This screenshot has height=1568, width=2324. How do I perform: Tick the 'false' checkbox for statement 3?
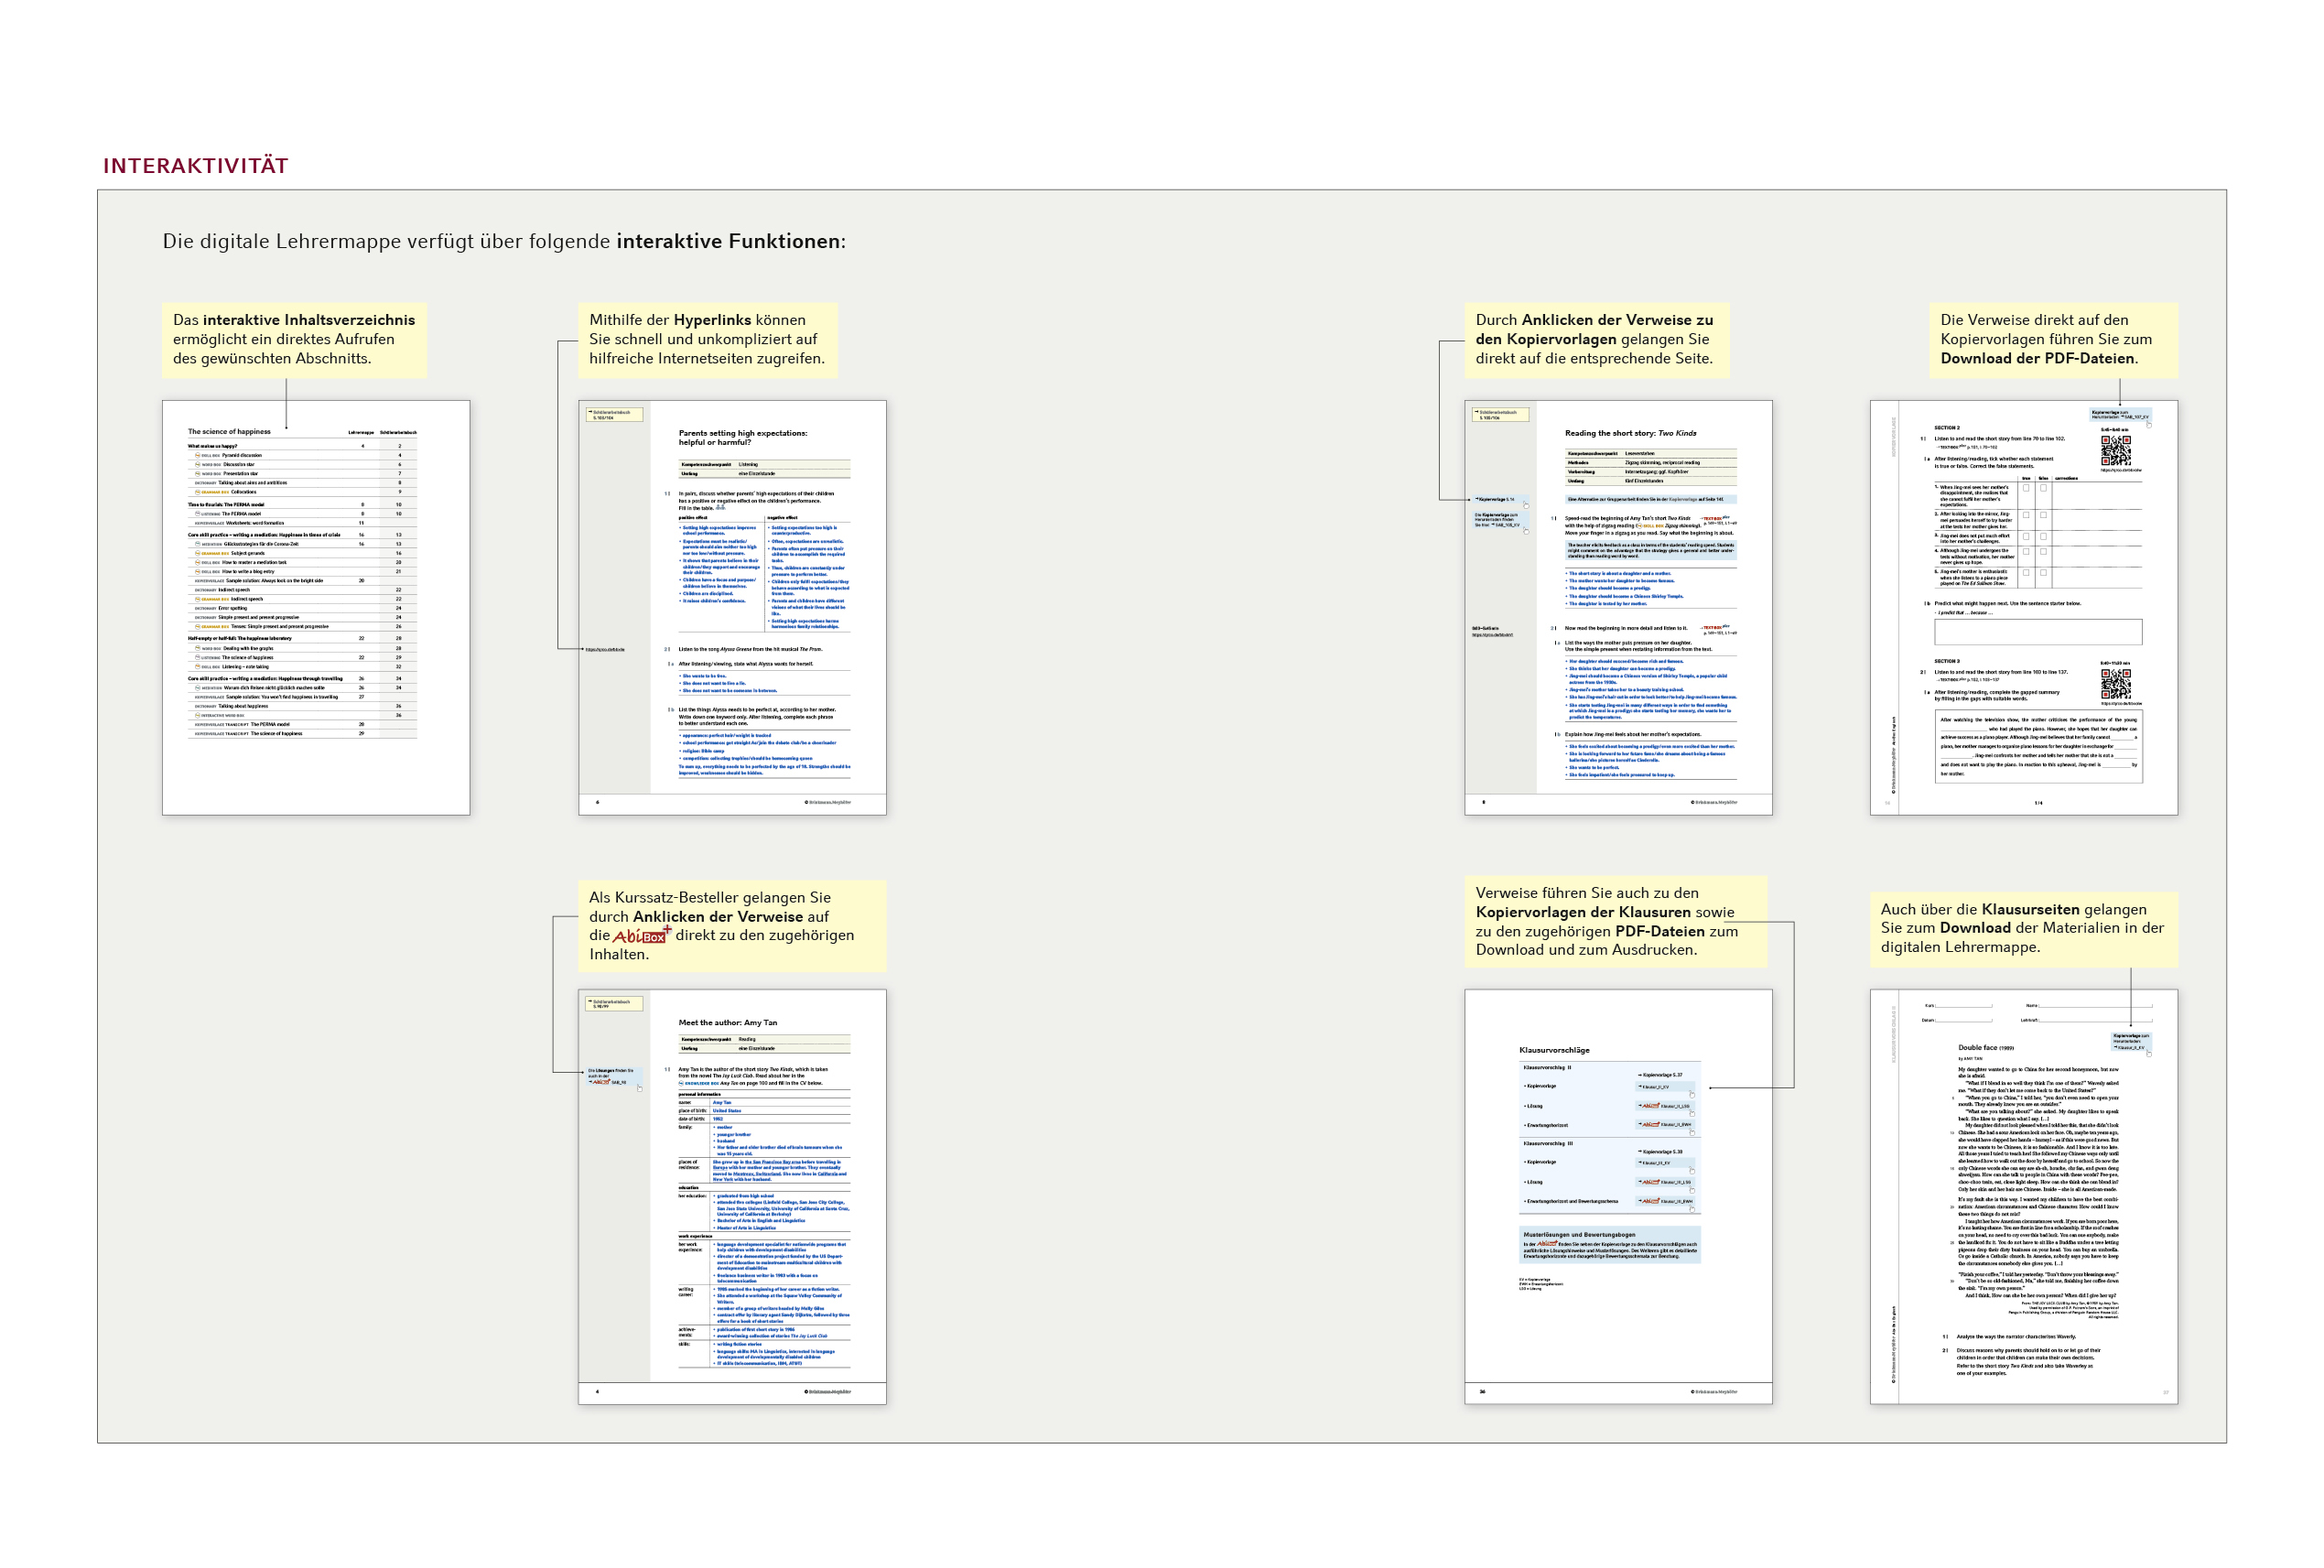pos(2044,537)
